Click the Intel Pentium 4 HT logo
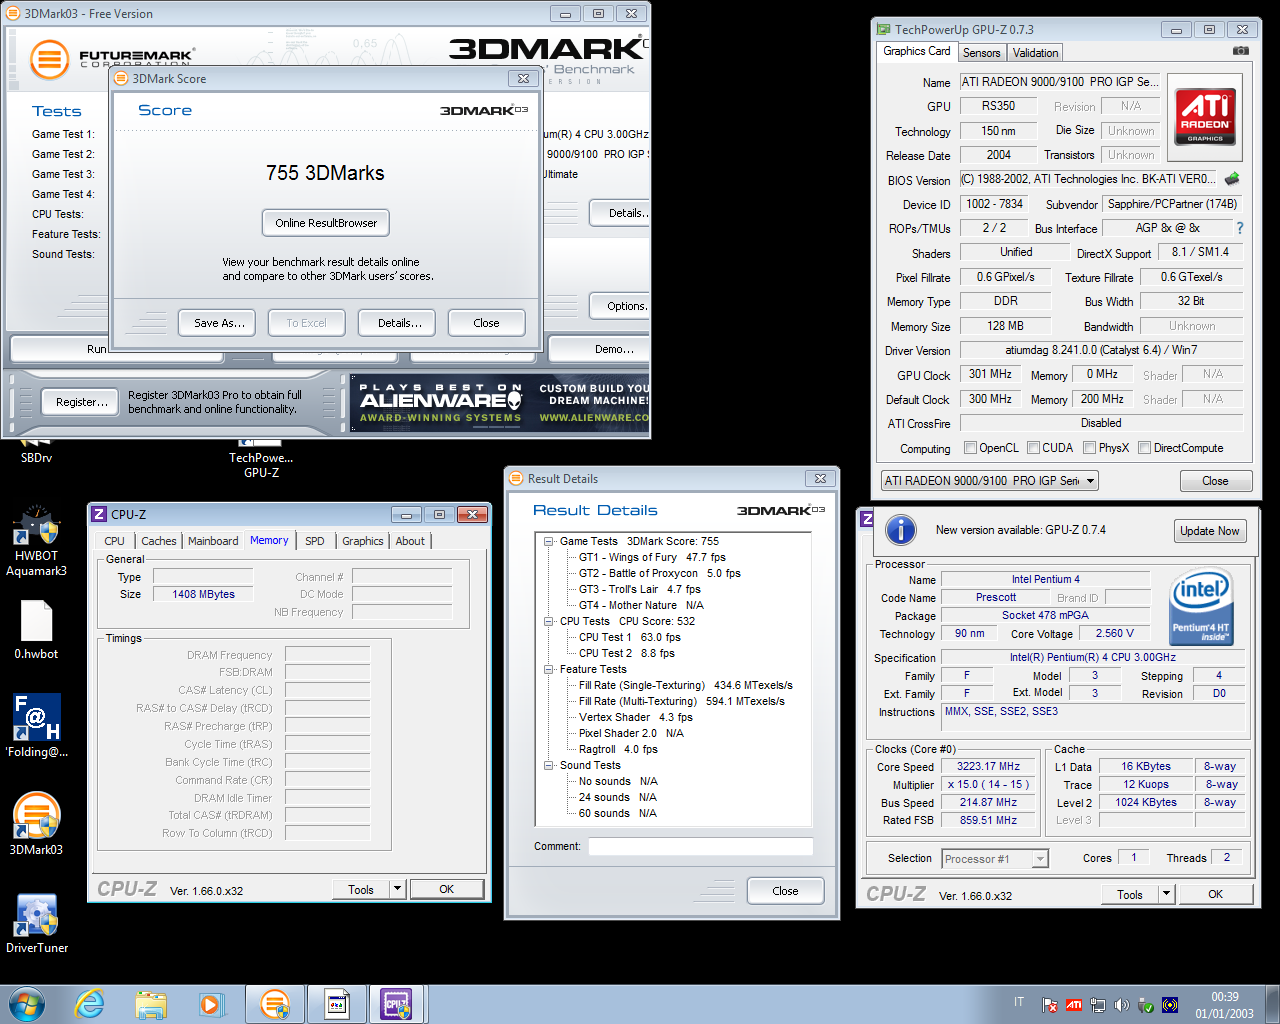Screen dimensions: 1280x1024 pos(1201,606)
